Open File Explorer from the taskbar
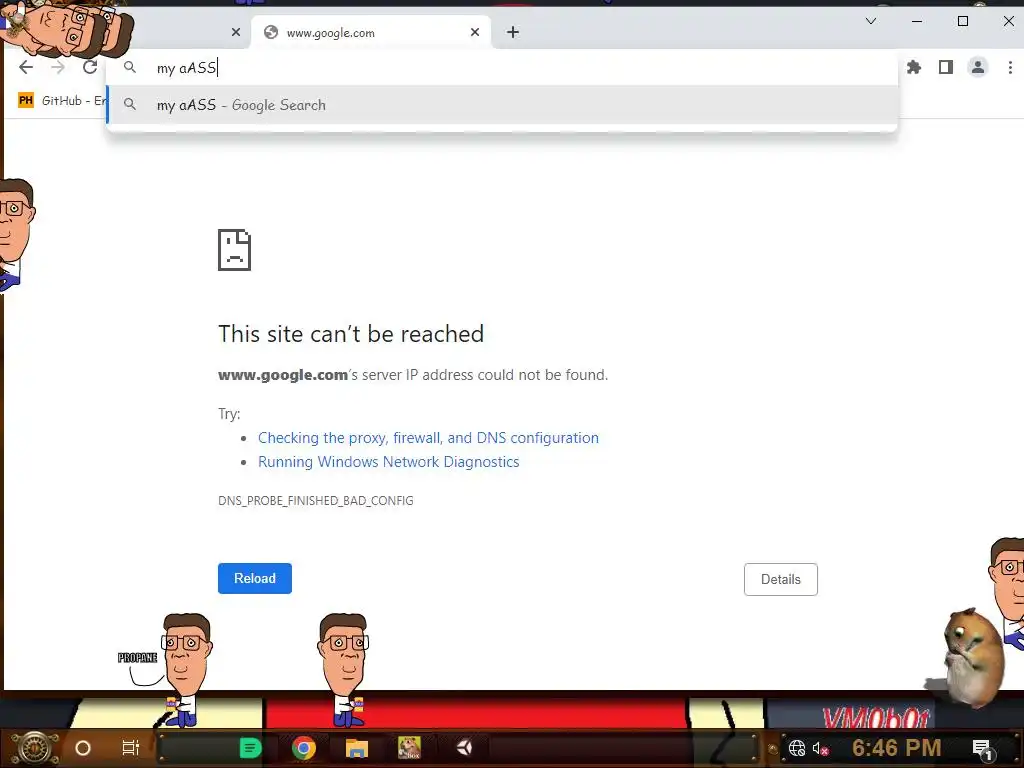Viewport: 1024px width, 768px height. tap(357, 748)
